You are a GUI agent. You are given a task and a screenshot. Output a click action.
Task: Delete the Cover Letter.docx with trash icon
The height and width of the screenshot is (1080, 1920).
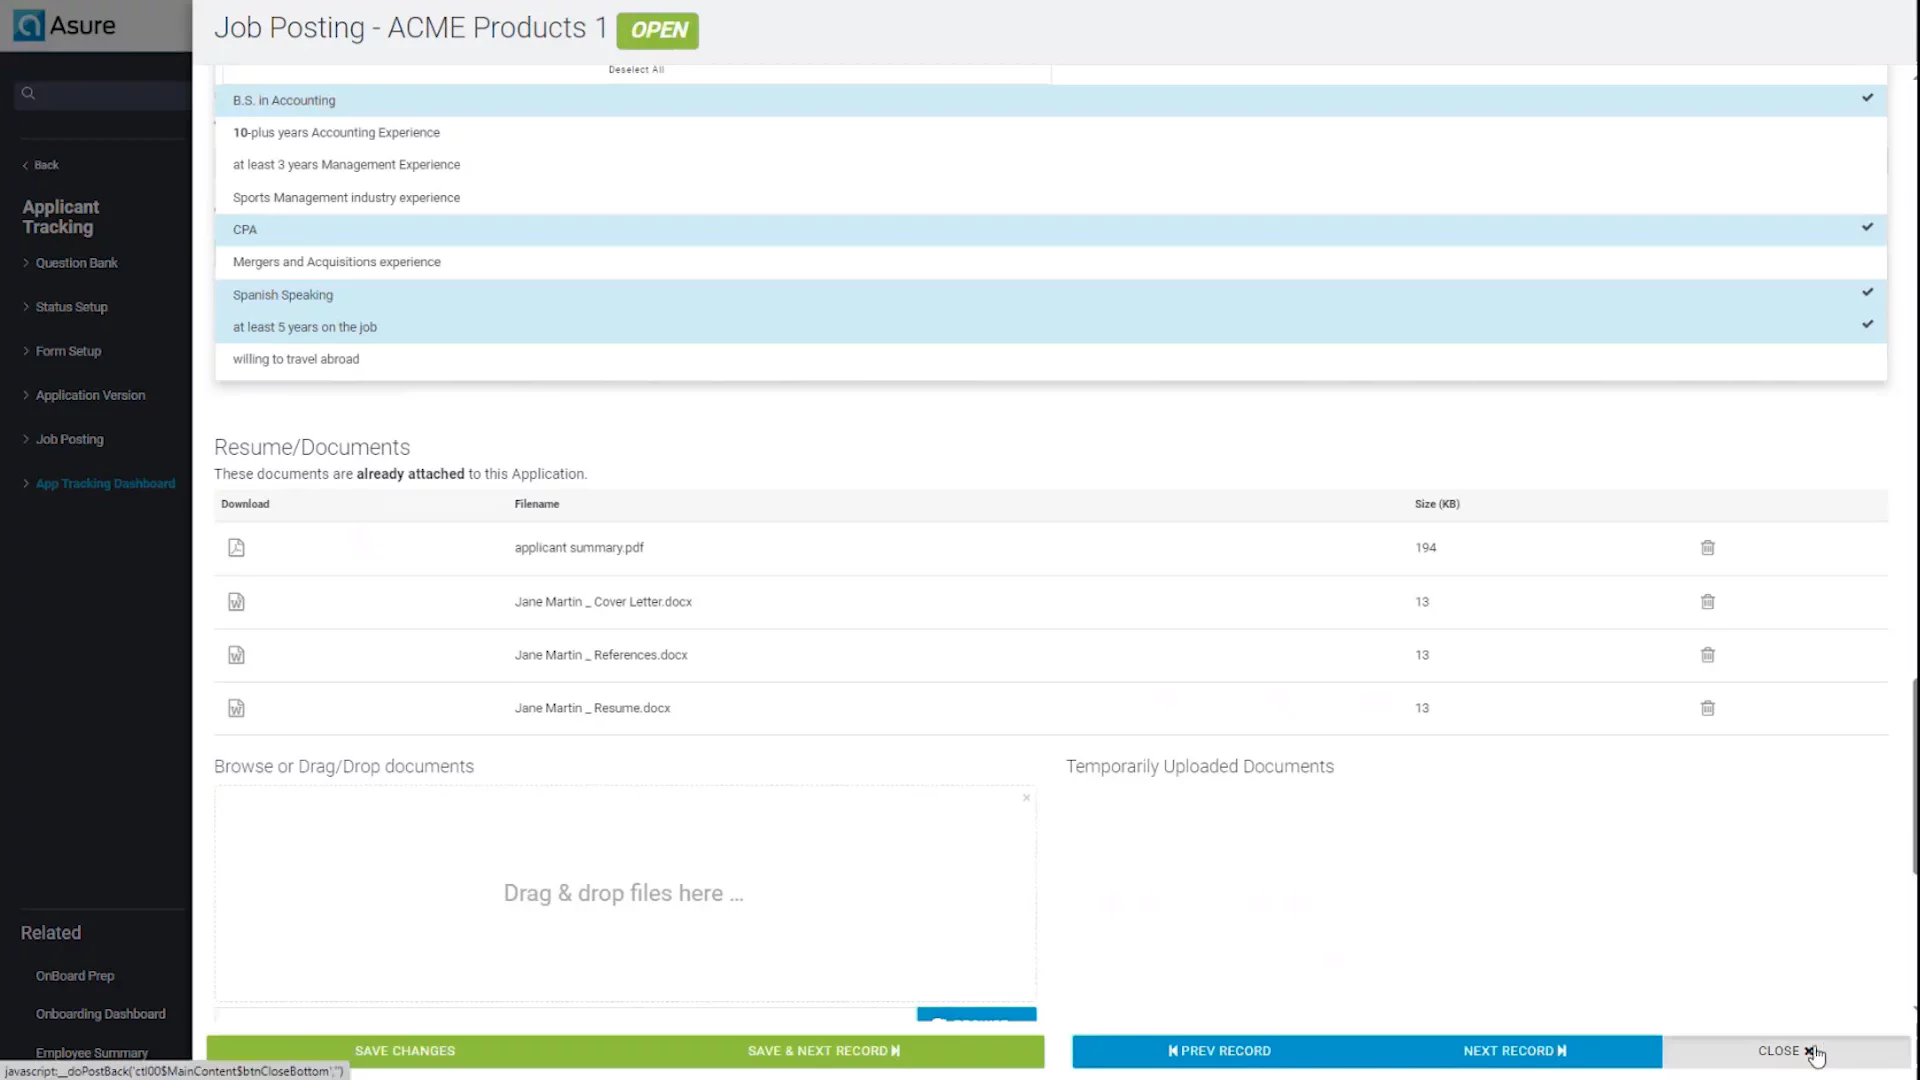click(x=1707, y=602)
